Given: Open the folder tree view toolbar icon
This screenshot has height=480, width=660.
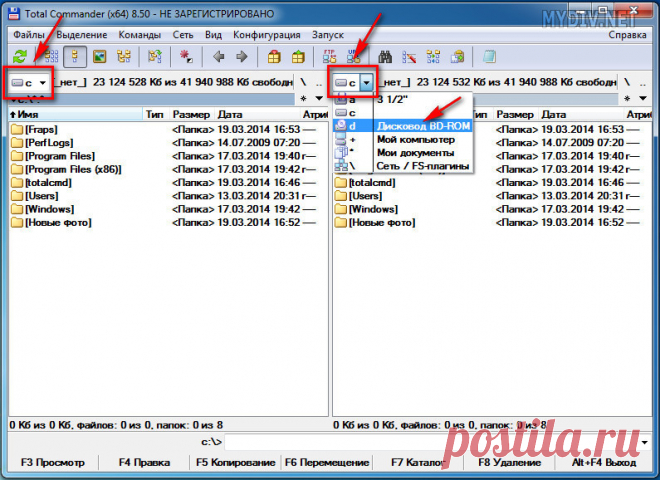Looking at the screenshot, I should 124,56.
